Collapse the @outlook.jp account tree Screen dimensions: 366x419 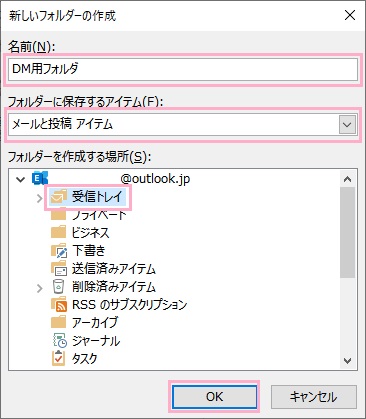click(x=21, y=179)
